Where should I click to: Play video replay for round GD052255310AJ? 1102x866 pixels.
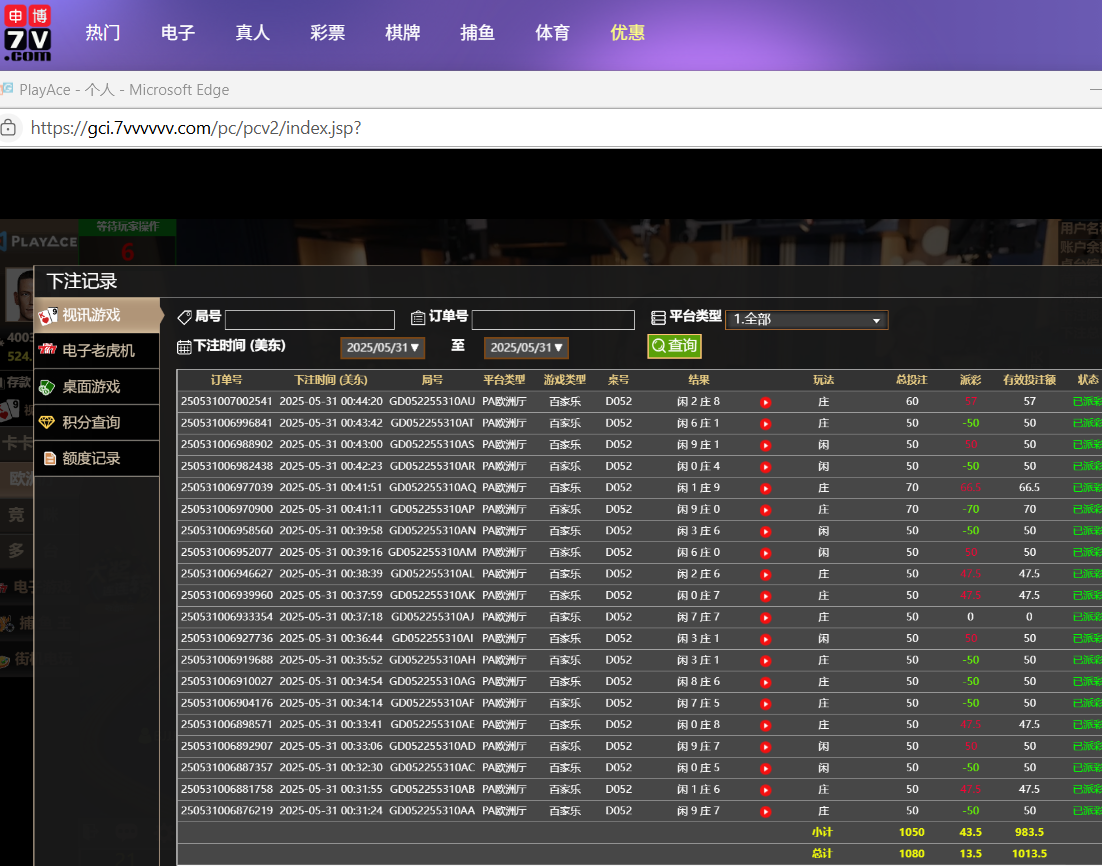tap(765, 617)
